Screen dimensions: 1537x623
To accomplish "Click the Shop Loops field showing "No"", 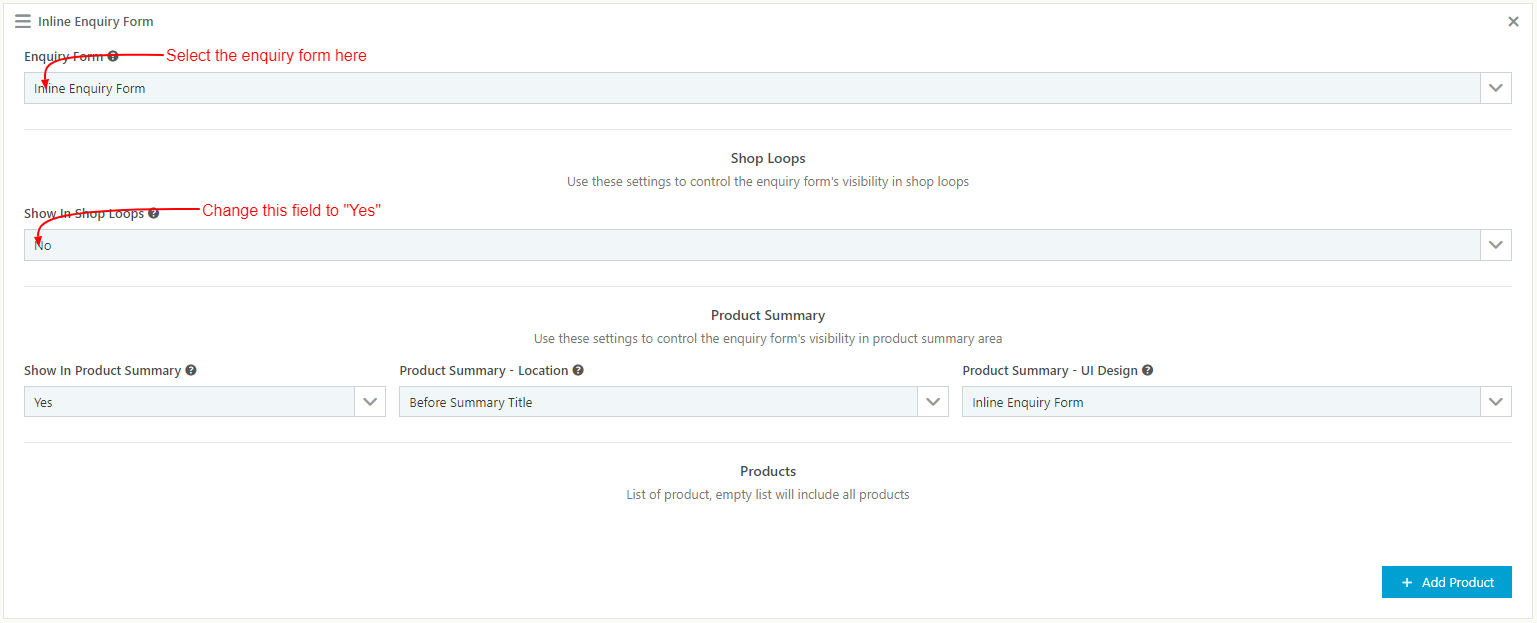I will pyautogui.click(x=750, y=245).
